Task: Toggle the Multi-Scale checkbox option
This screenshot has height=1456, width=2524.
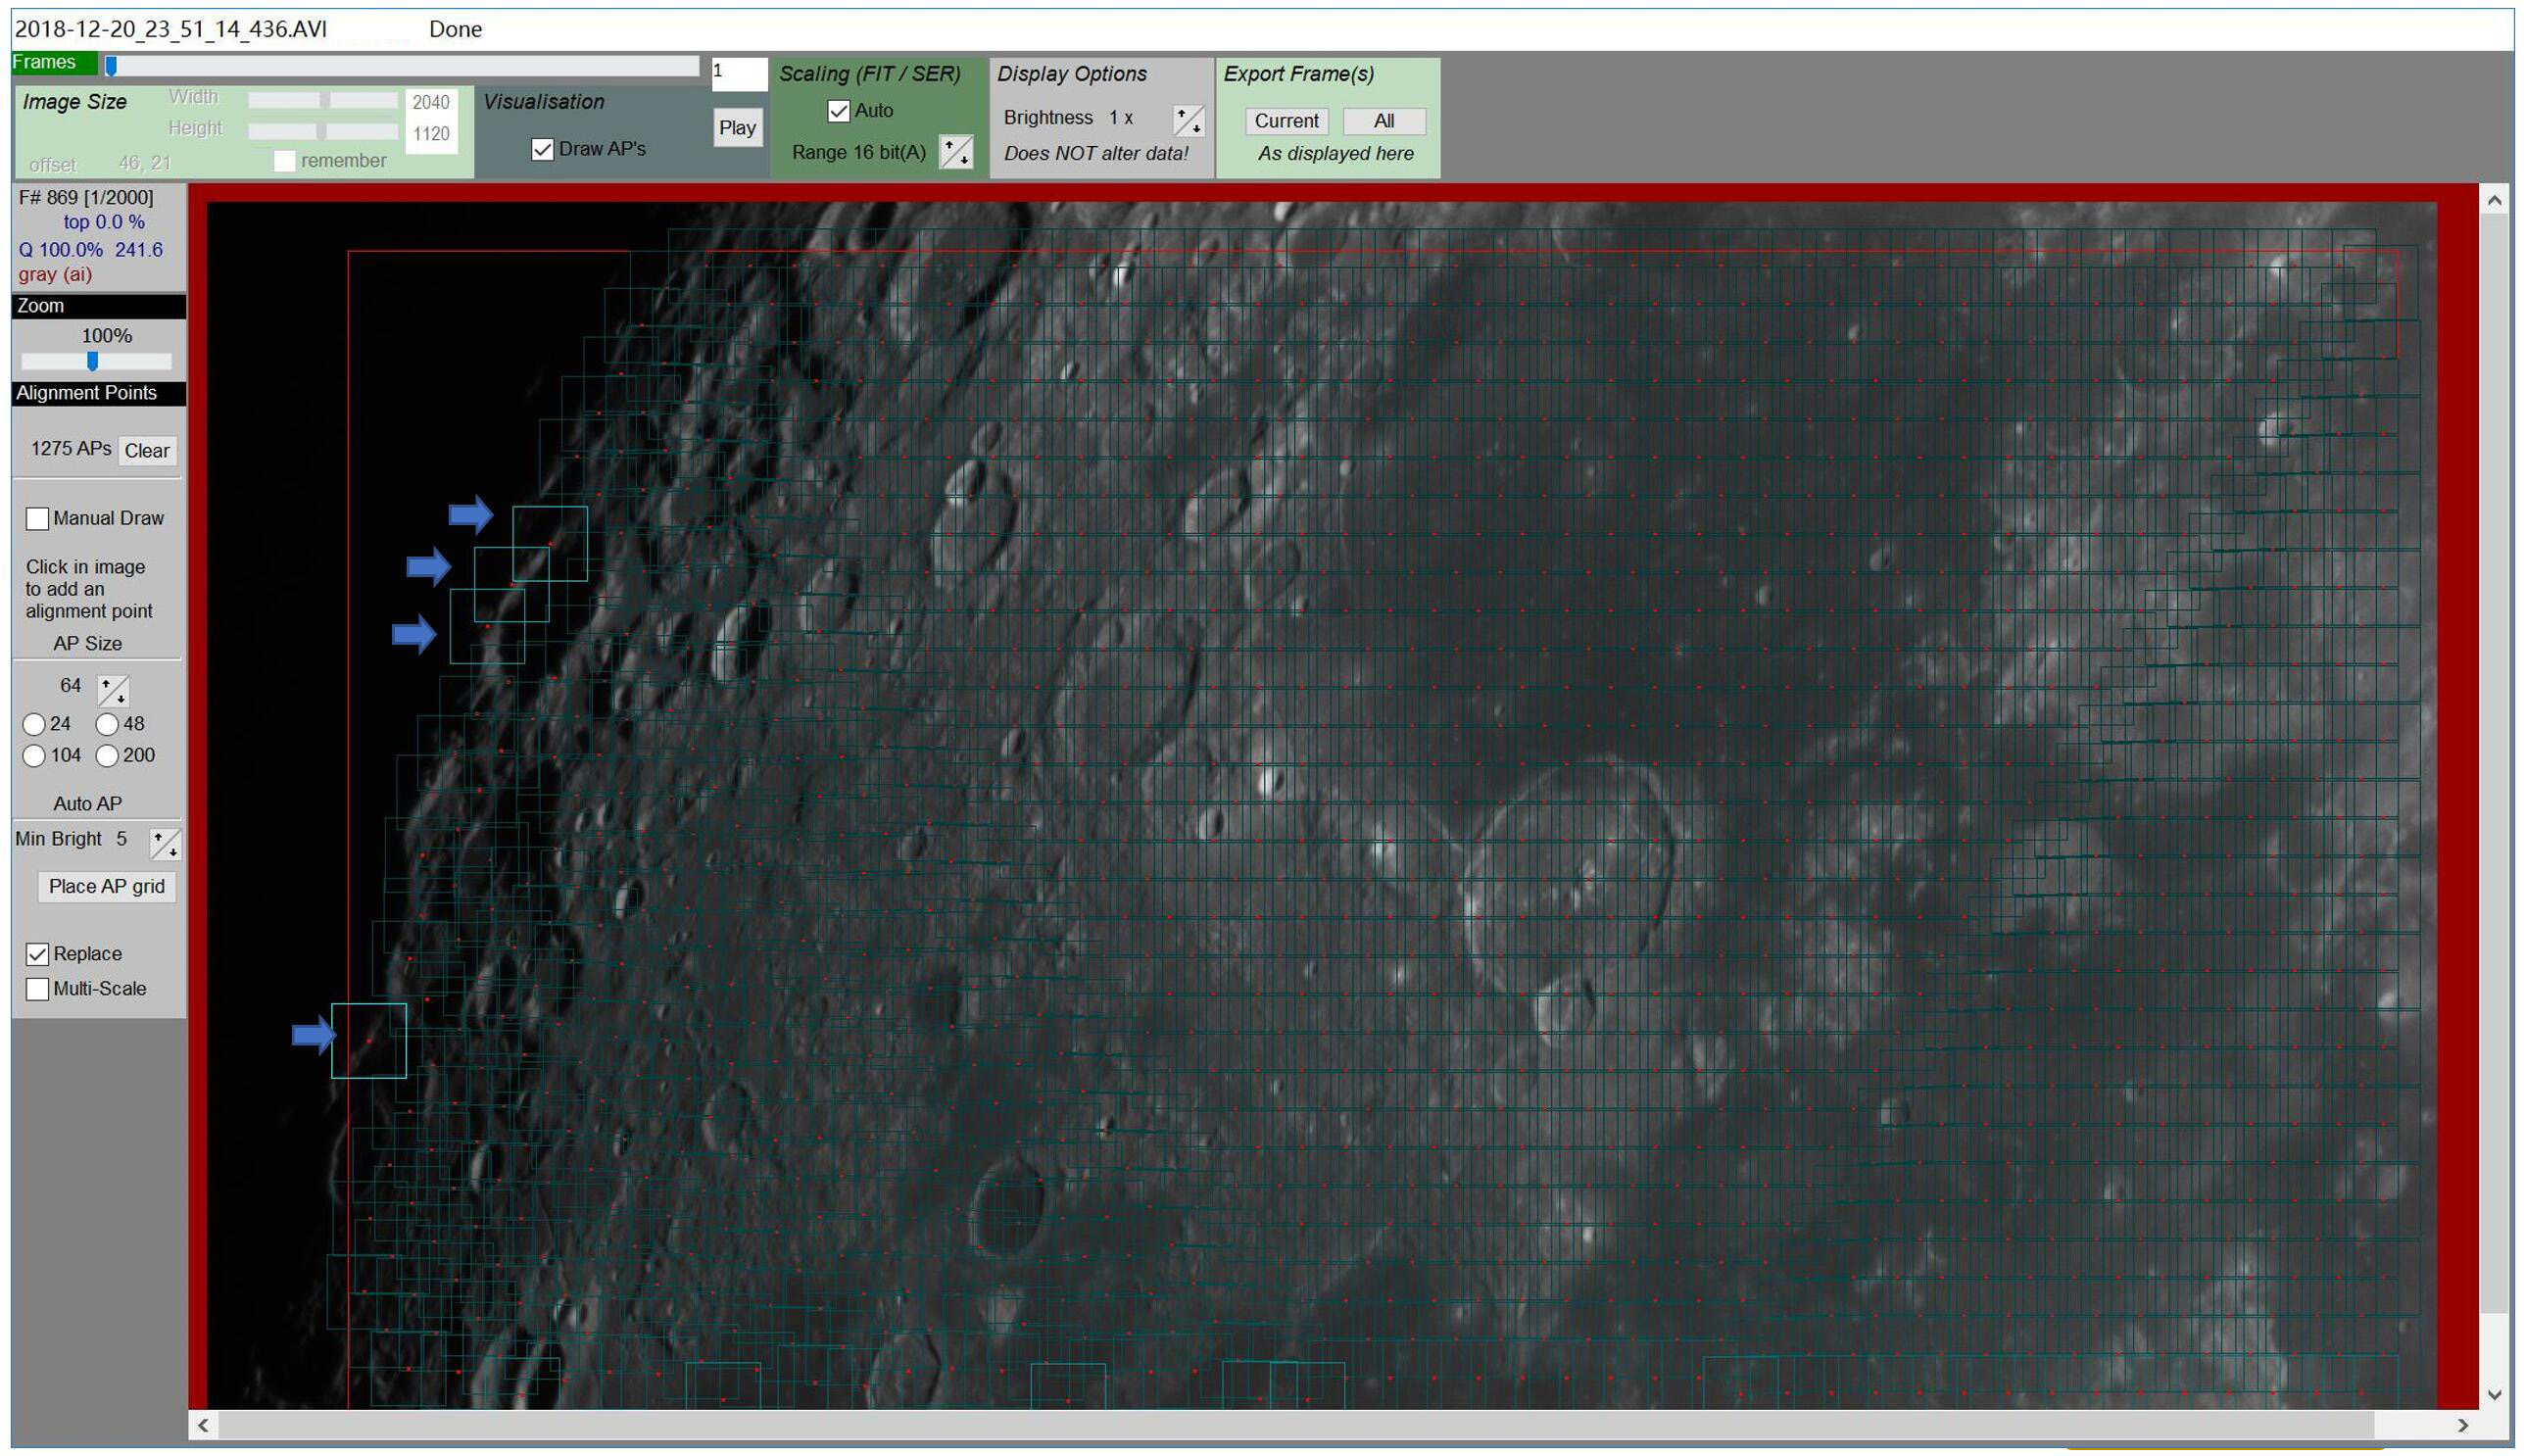Action: click(x=38, y=988)
